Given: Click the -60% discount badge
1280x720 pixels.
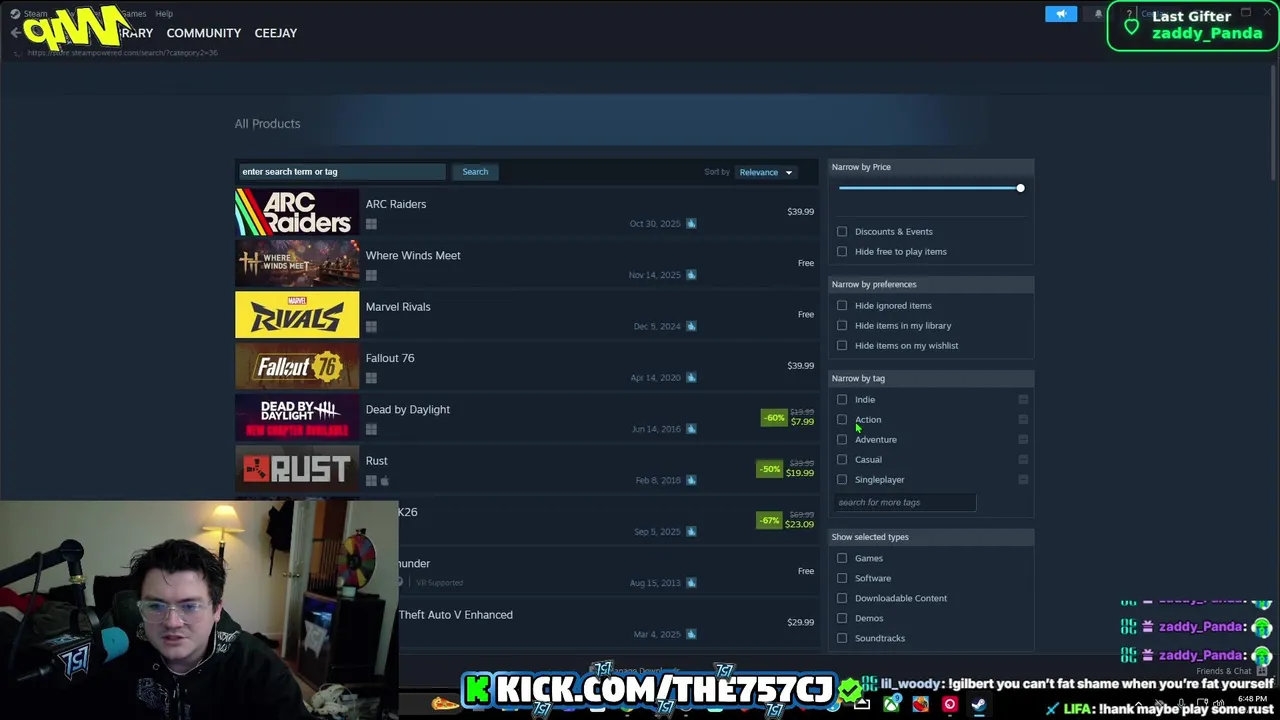Looking at the screenshot, I should point(774,418).
